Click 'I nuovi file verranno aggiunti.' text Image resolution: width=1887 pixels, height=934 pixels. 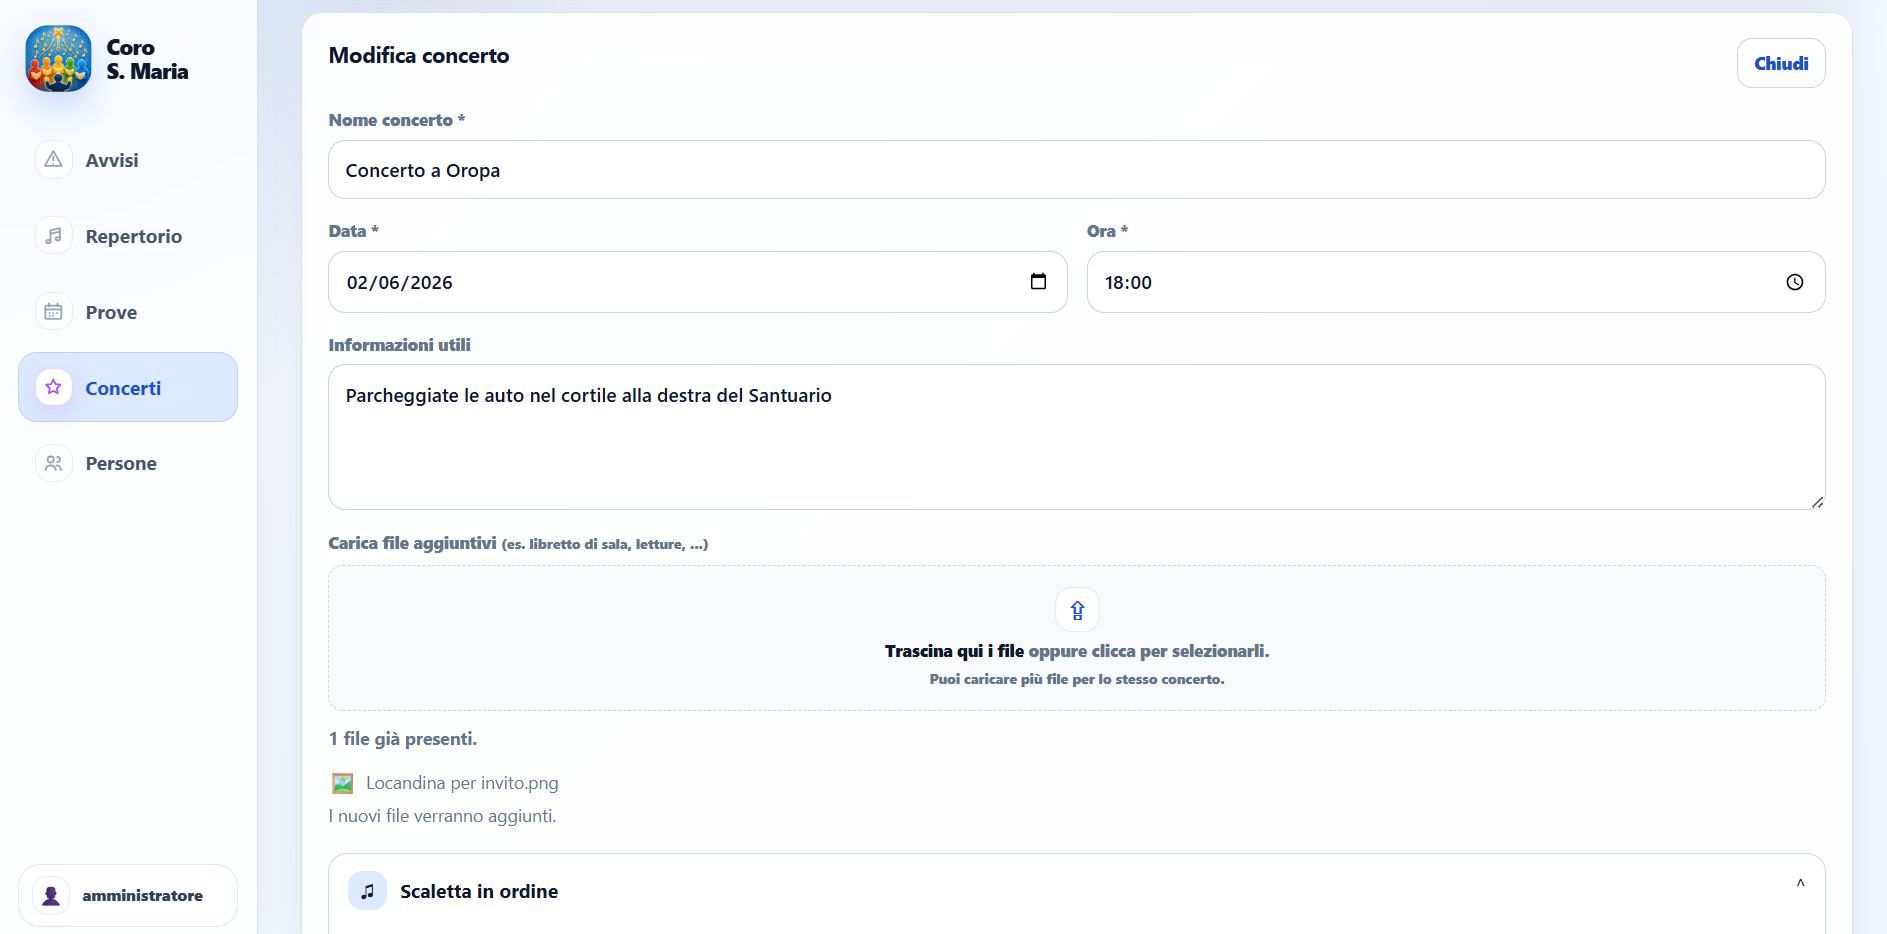click(x=442, y=816)
